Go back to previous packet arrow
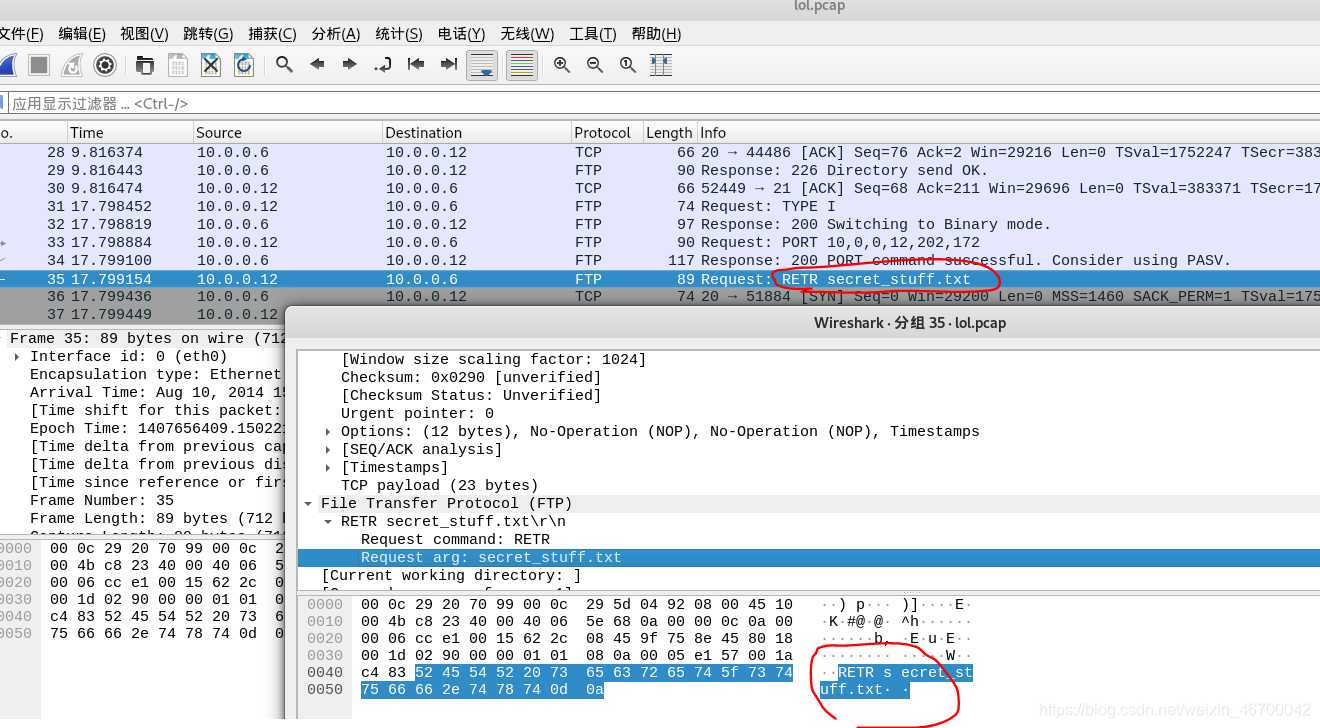Image resolution: width=1320 pixels, height=728 pixels. (317, 65)
